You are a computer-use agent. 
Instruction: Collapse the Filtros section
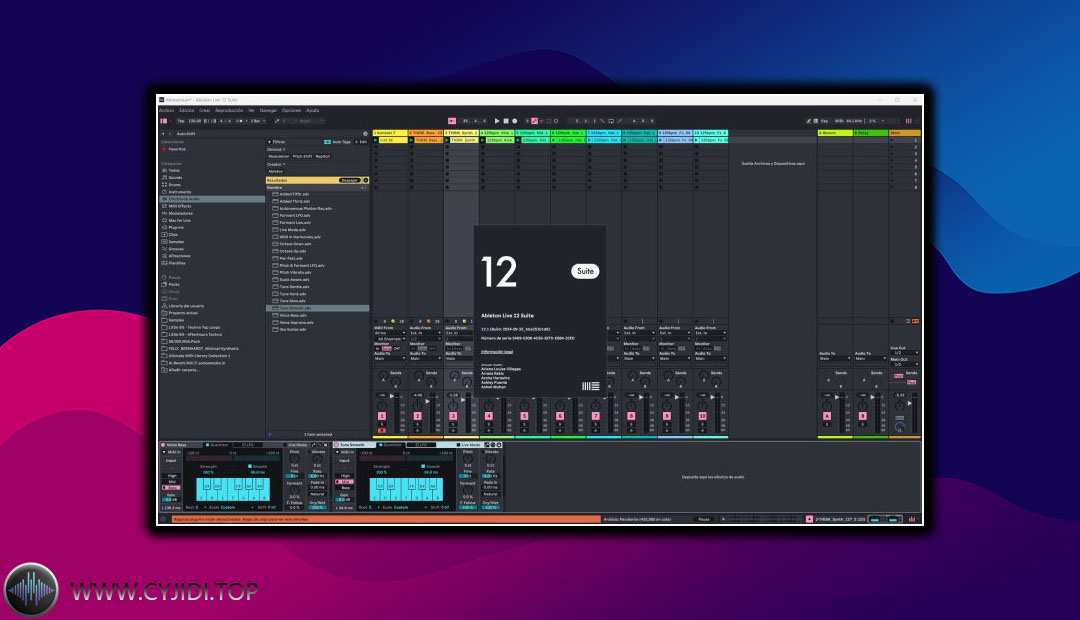tap(270, 142)
